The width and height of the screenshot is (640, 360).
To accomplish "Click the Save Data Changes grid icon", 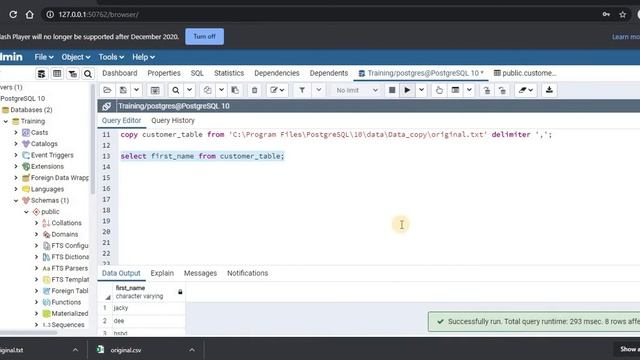I will click(x=155, y=90).
